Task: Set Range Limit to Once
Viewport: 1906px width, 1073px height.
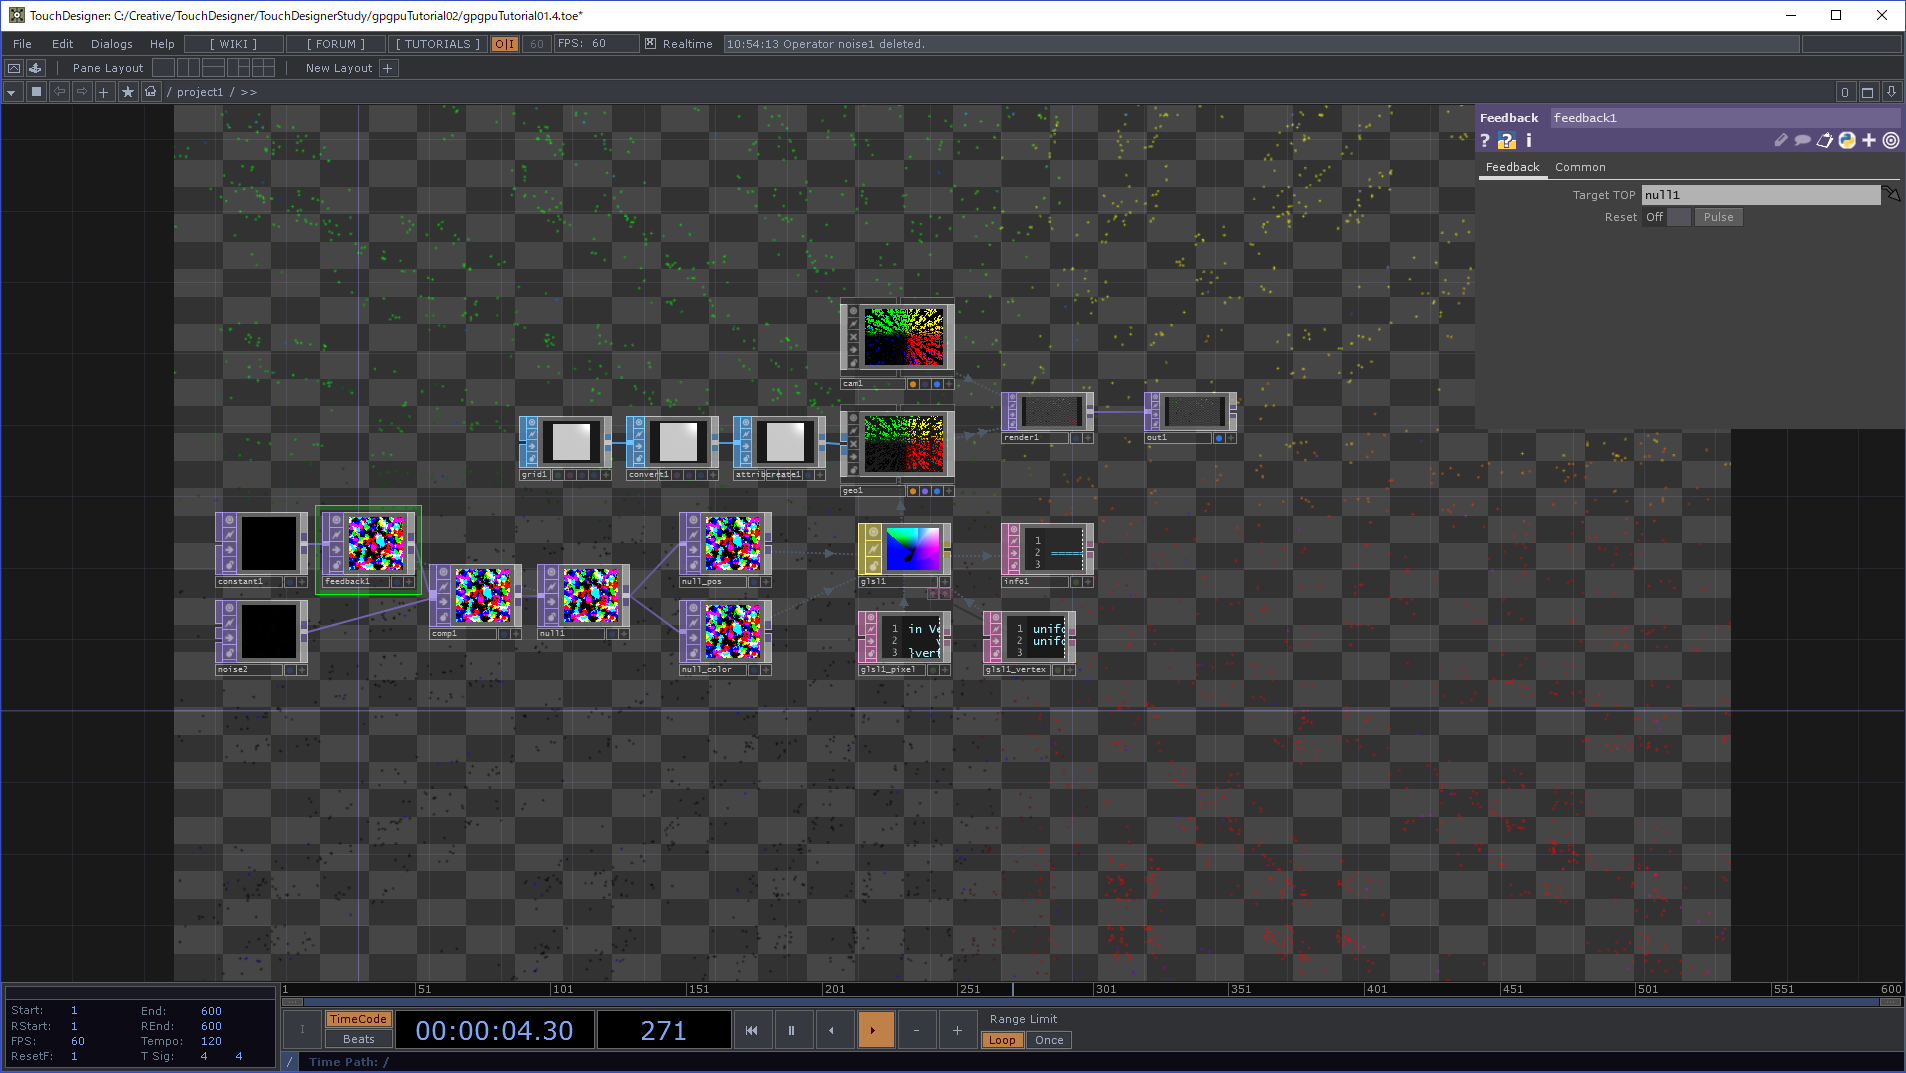Action: click(1049, 1040)
